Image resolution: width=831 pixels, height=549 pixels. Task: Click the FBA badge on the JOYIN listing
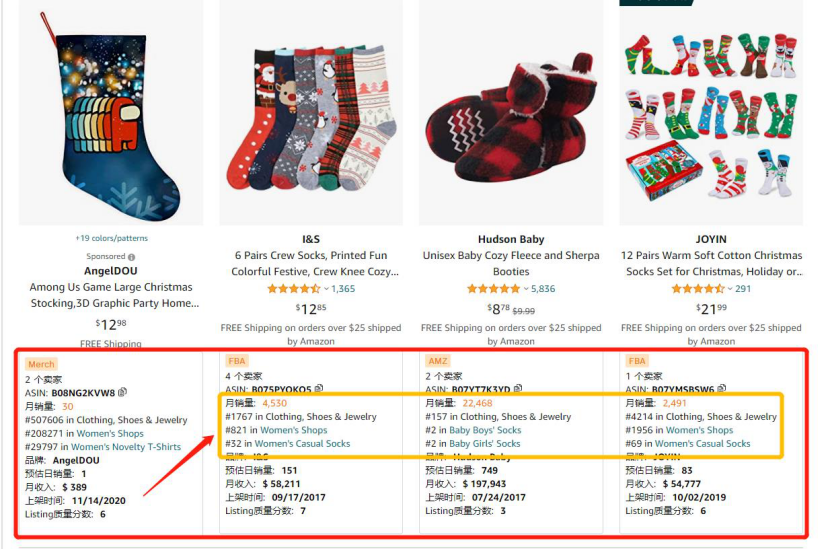pyautogui.click(x=637, y=361)
